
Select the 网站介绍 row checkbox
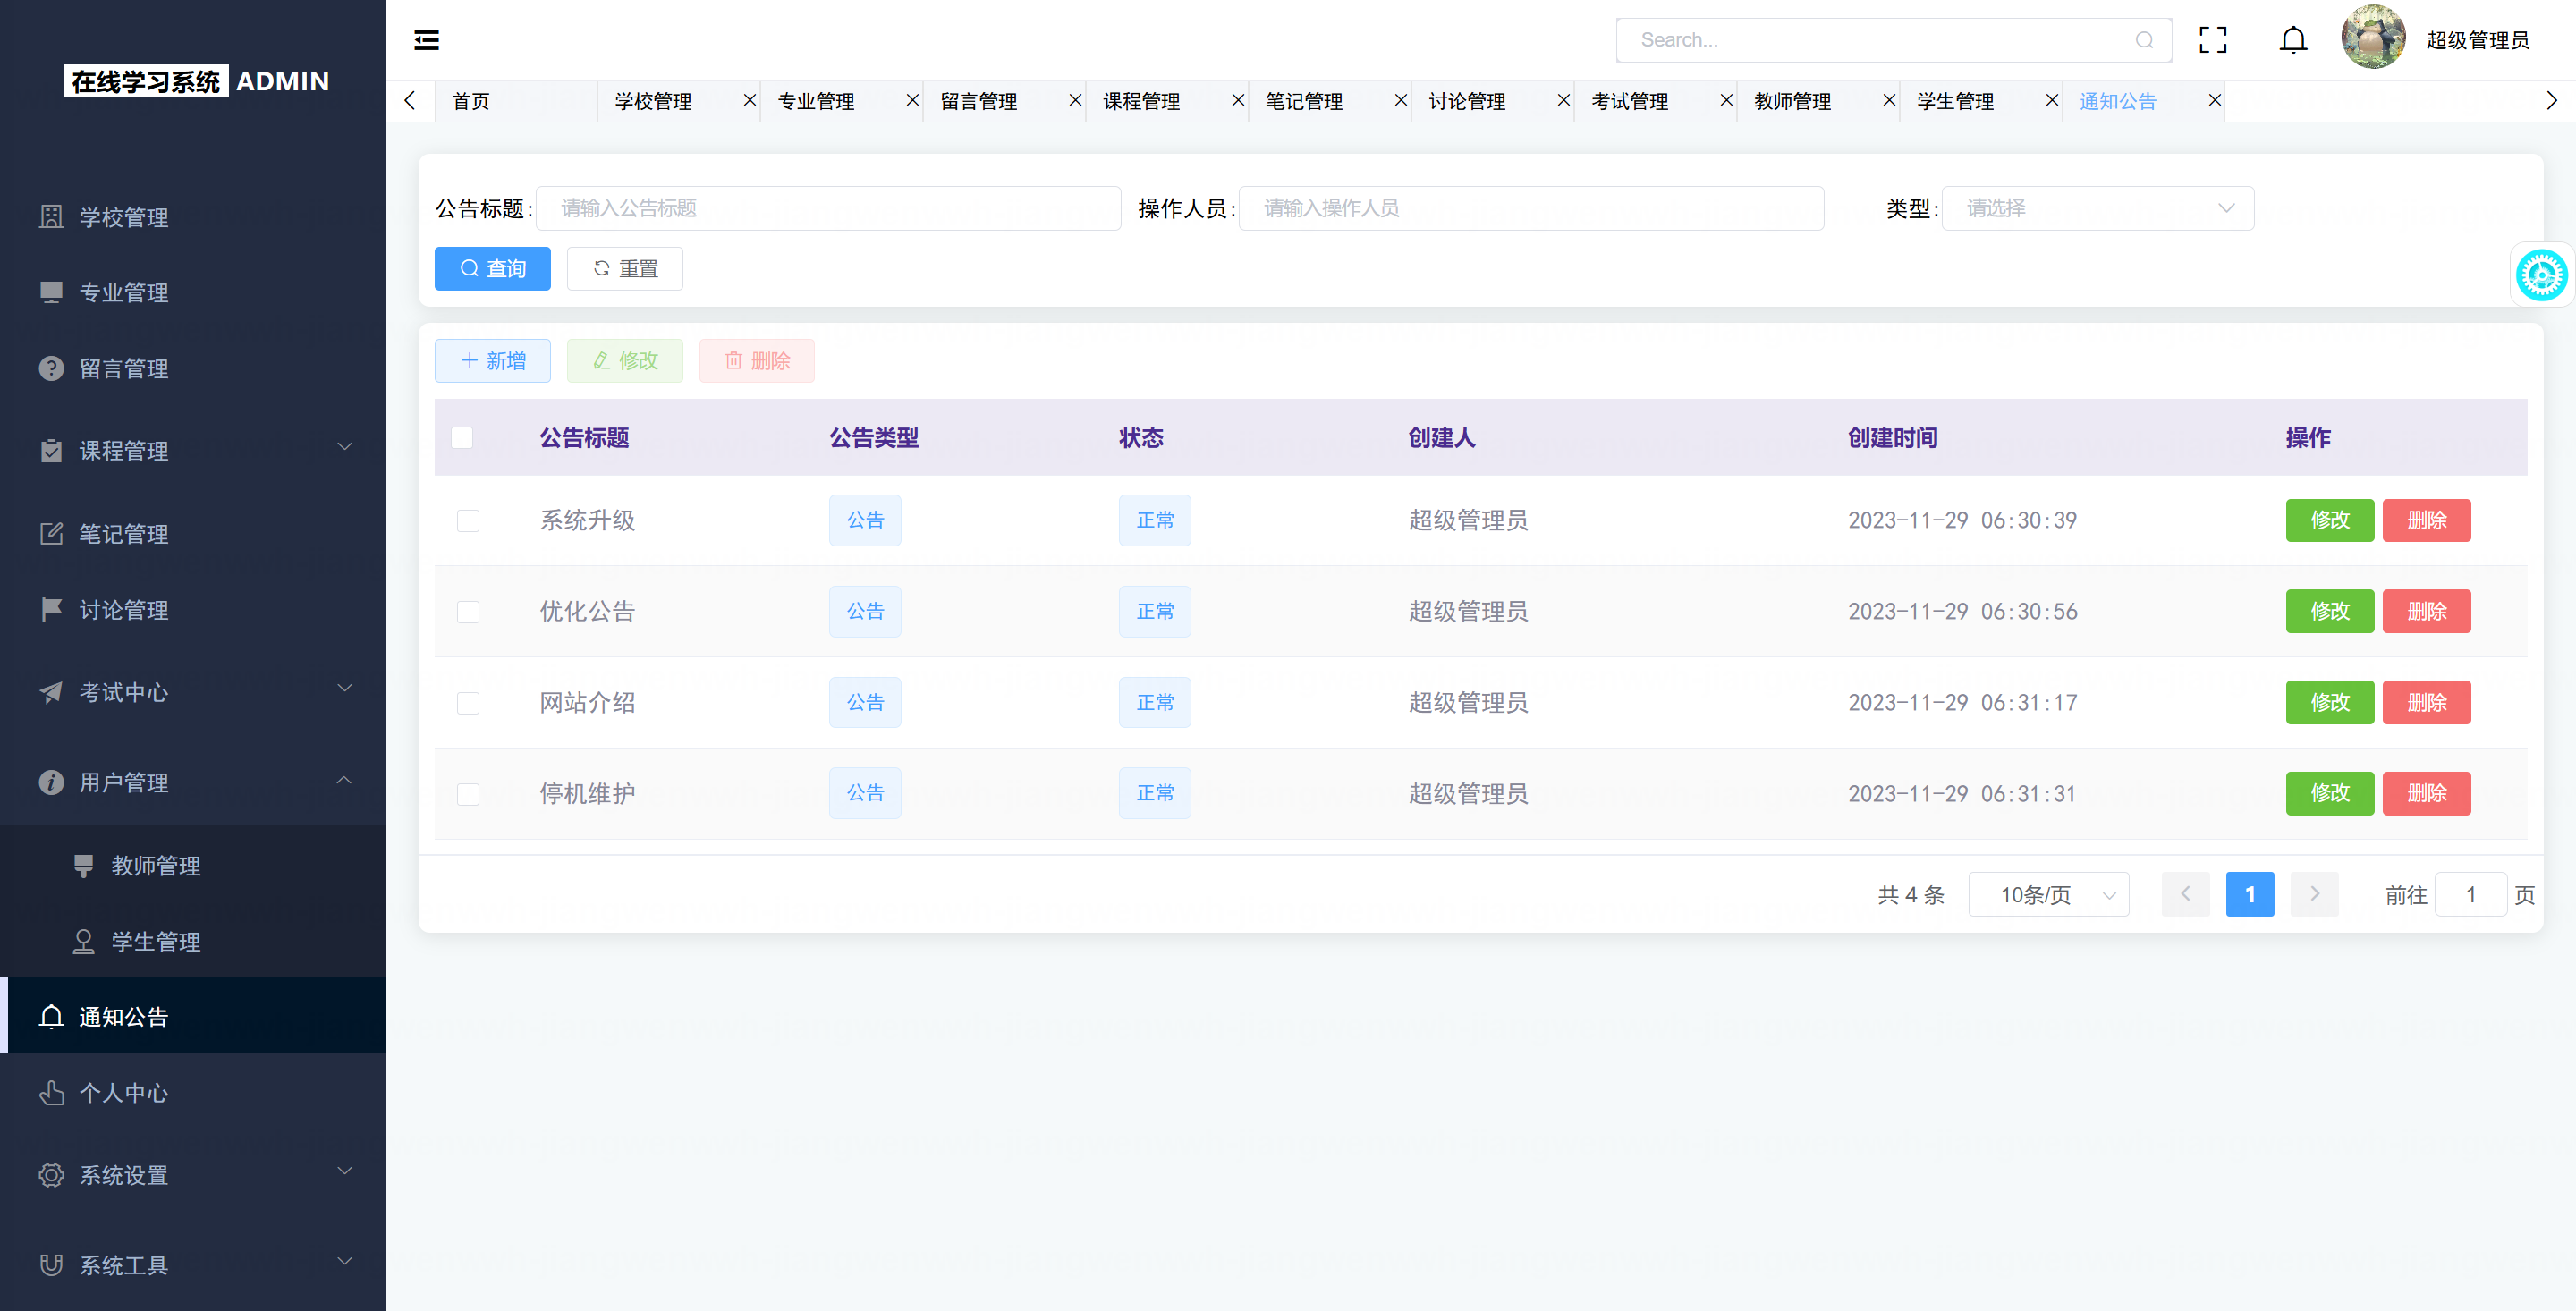468,703
